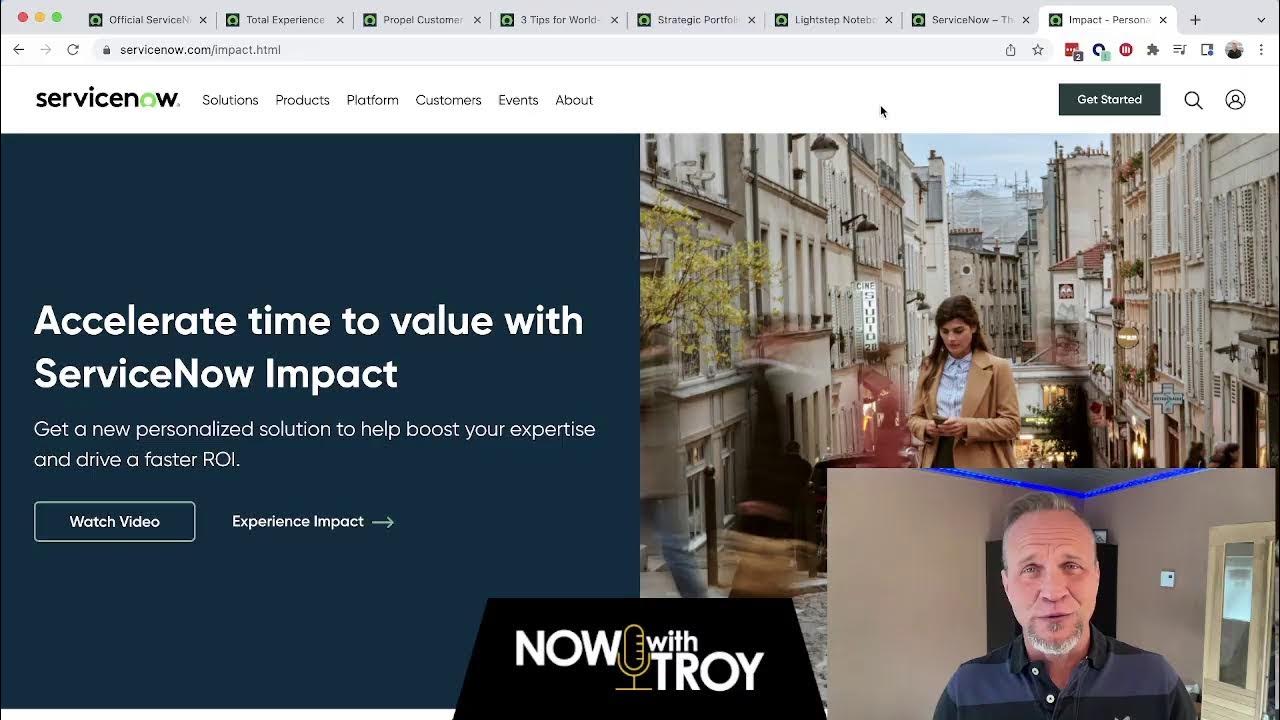Reload the current page
Screen dimensions: 1280x720
tap(73, 49)
